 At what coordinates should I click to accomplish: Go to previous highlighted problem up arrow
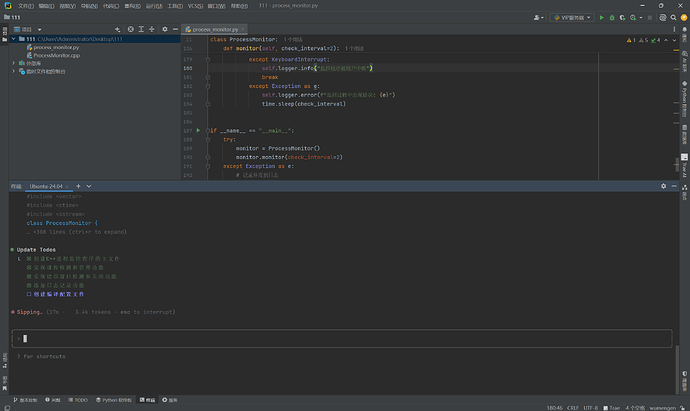click(666, 40)
